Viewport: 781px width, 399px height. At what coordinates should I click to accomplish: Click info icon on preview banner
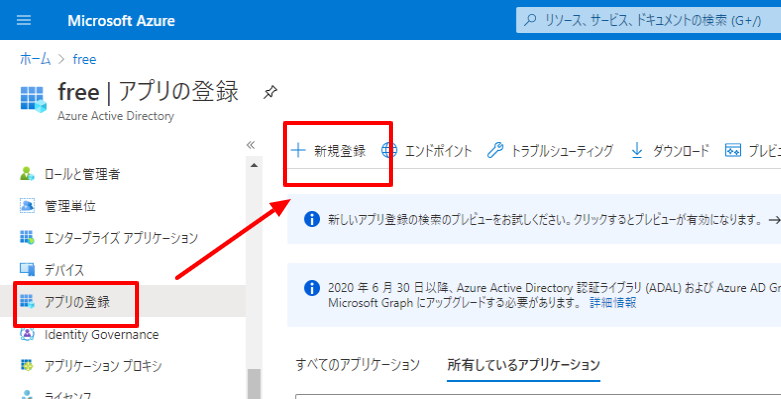(x=312, y=219)
